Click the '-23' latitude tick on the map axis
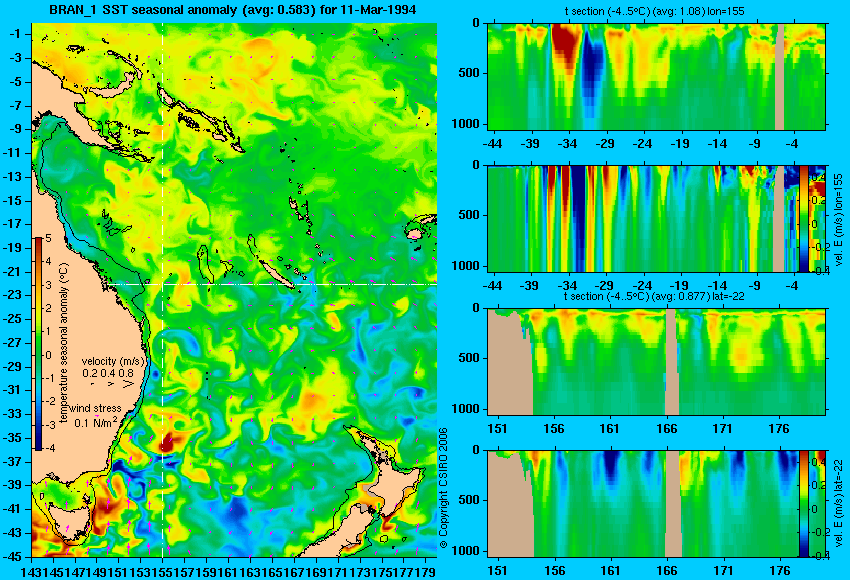Screen dimensions: 850x580 point(14,295)
